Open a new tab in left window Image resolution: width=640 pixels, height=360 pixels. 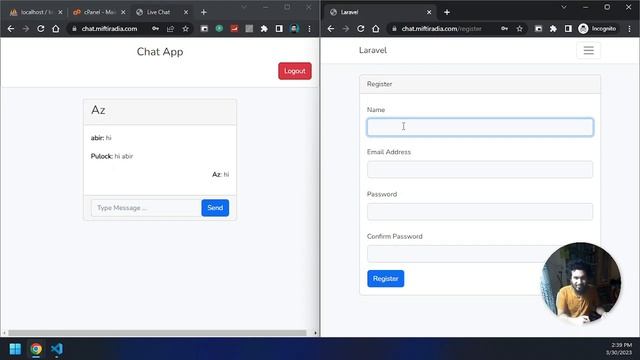[204, 12]
